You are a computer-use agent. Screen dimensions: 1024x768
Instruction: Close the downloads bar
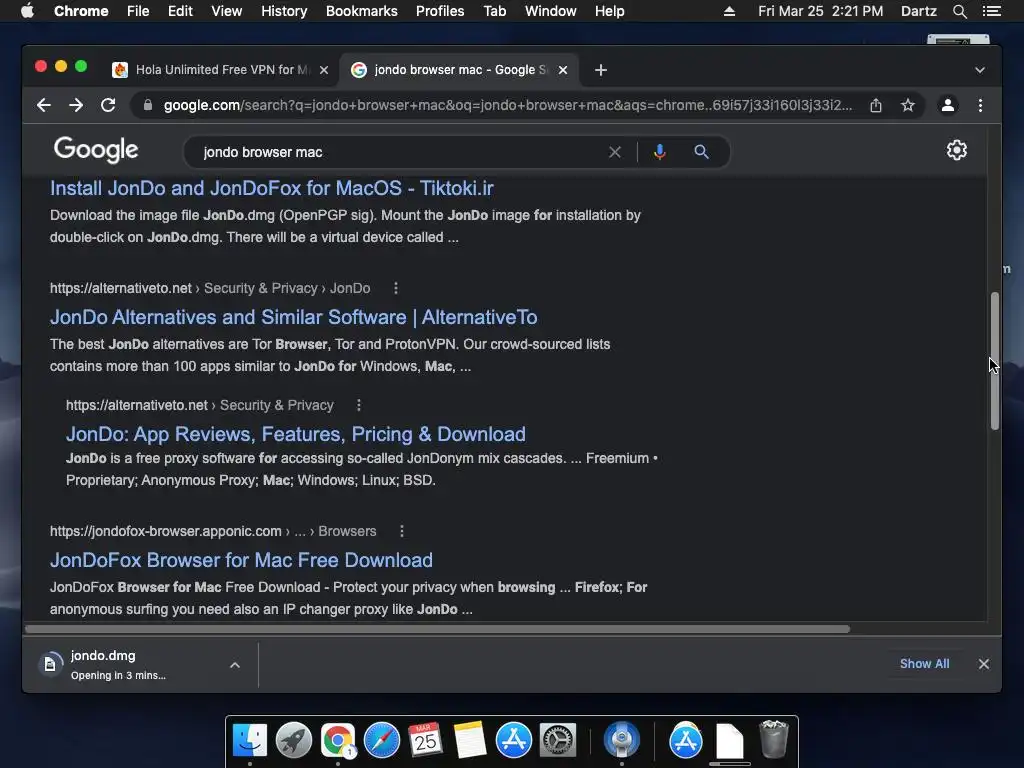click(x=984, y=664)
